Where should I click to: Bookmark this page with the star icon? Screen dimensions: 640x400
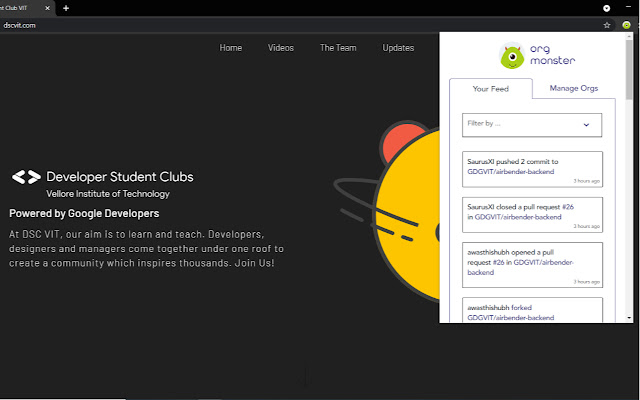point(607,25)
